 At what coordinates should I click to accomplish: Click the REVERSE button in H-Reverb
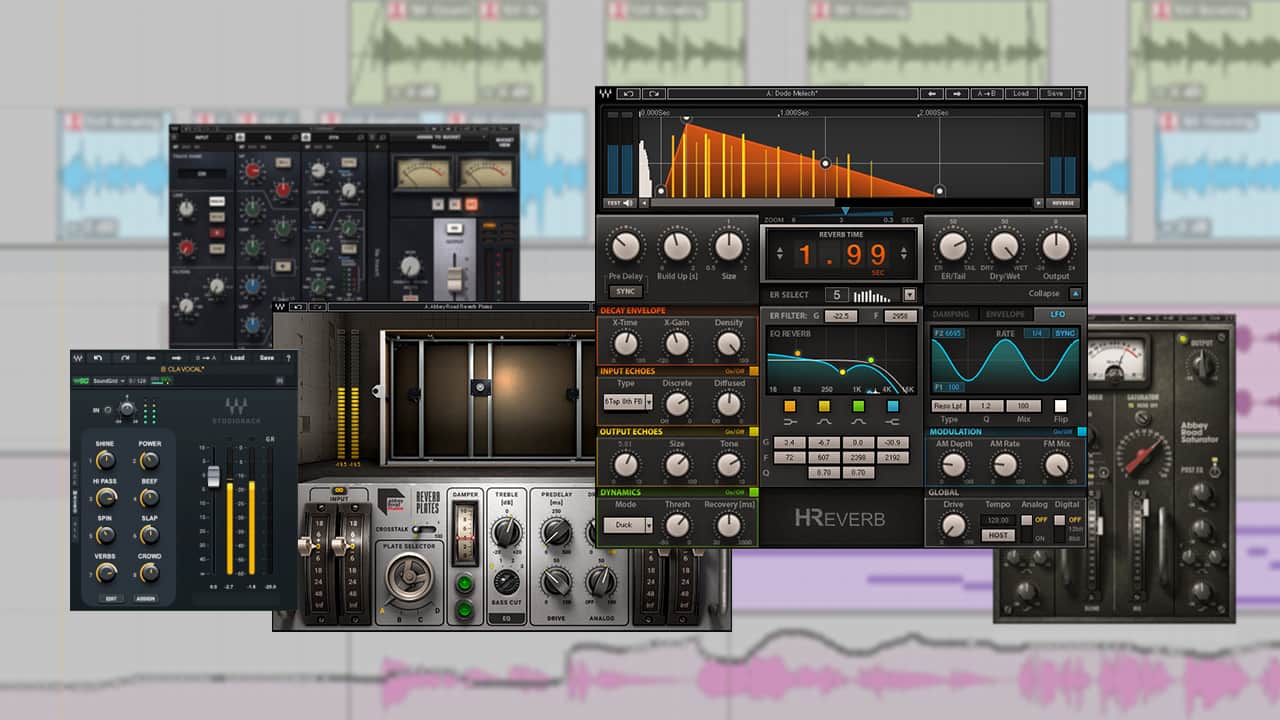point(1064,203)
